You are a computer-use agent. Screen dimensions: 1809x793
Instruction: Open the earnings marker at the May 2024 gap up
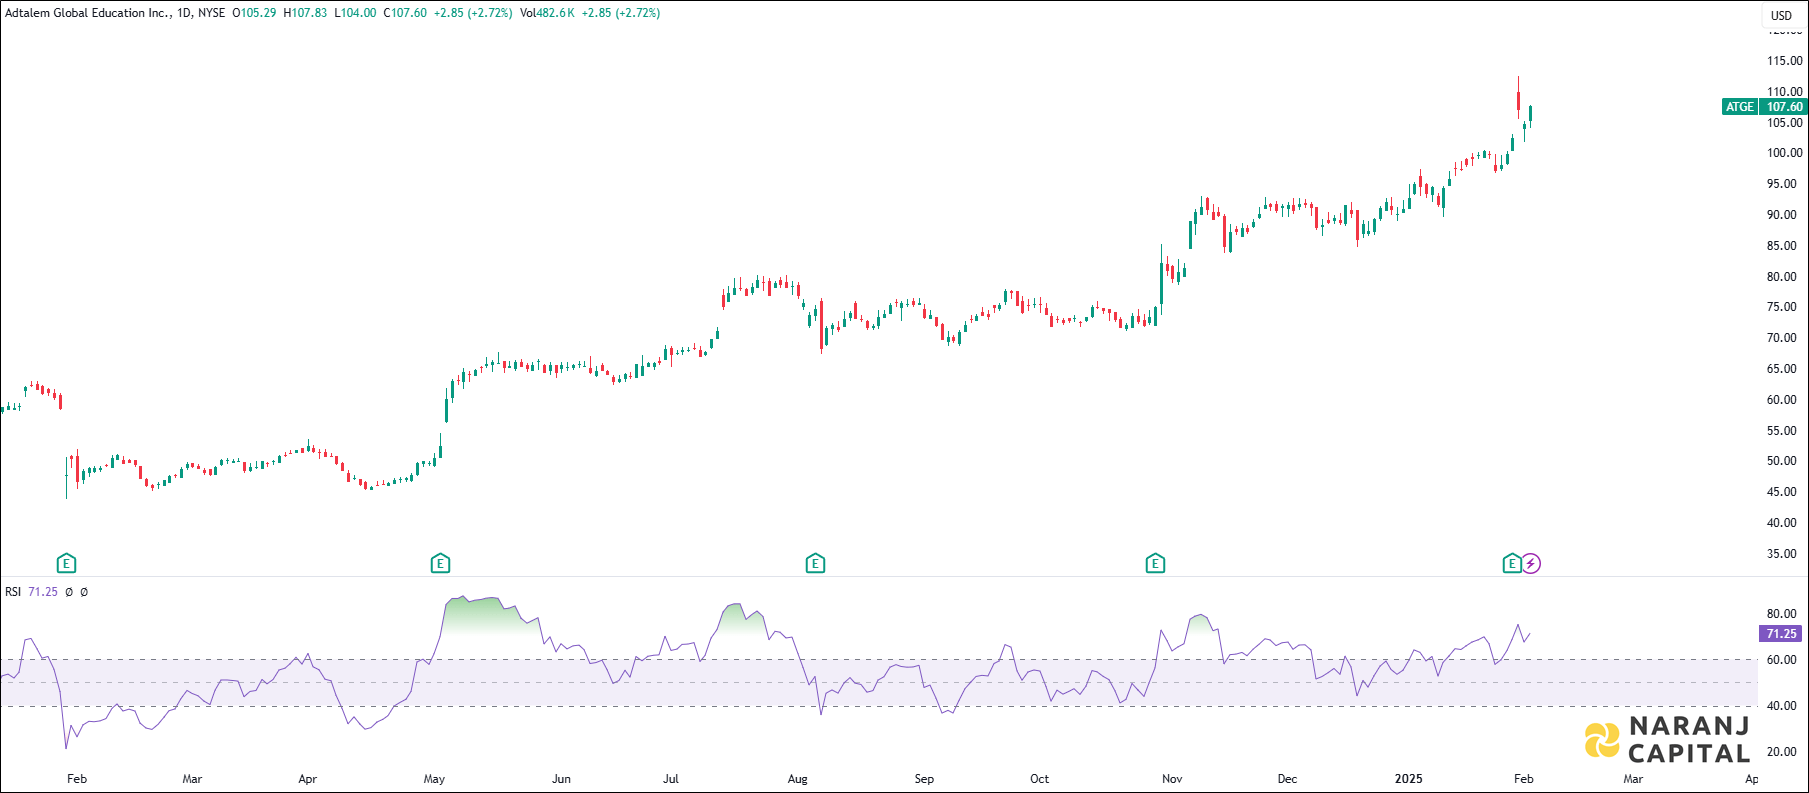[440, 564]
